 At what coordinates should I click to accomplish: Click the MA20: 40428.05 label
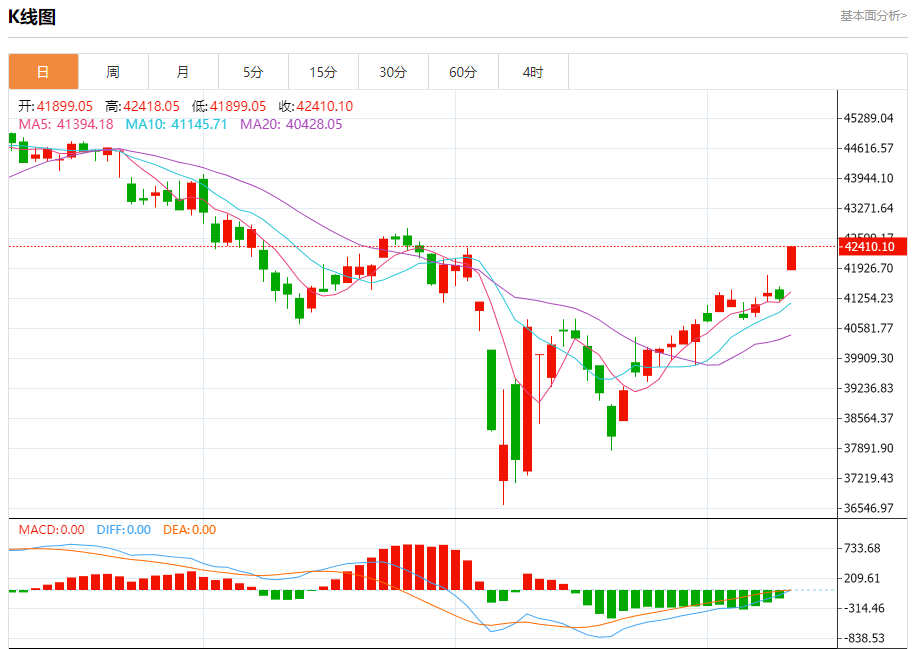[x=291, y=124]
